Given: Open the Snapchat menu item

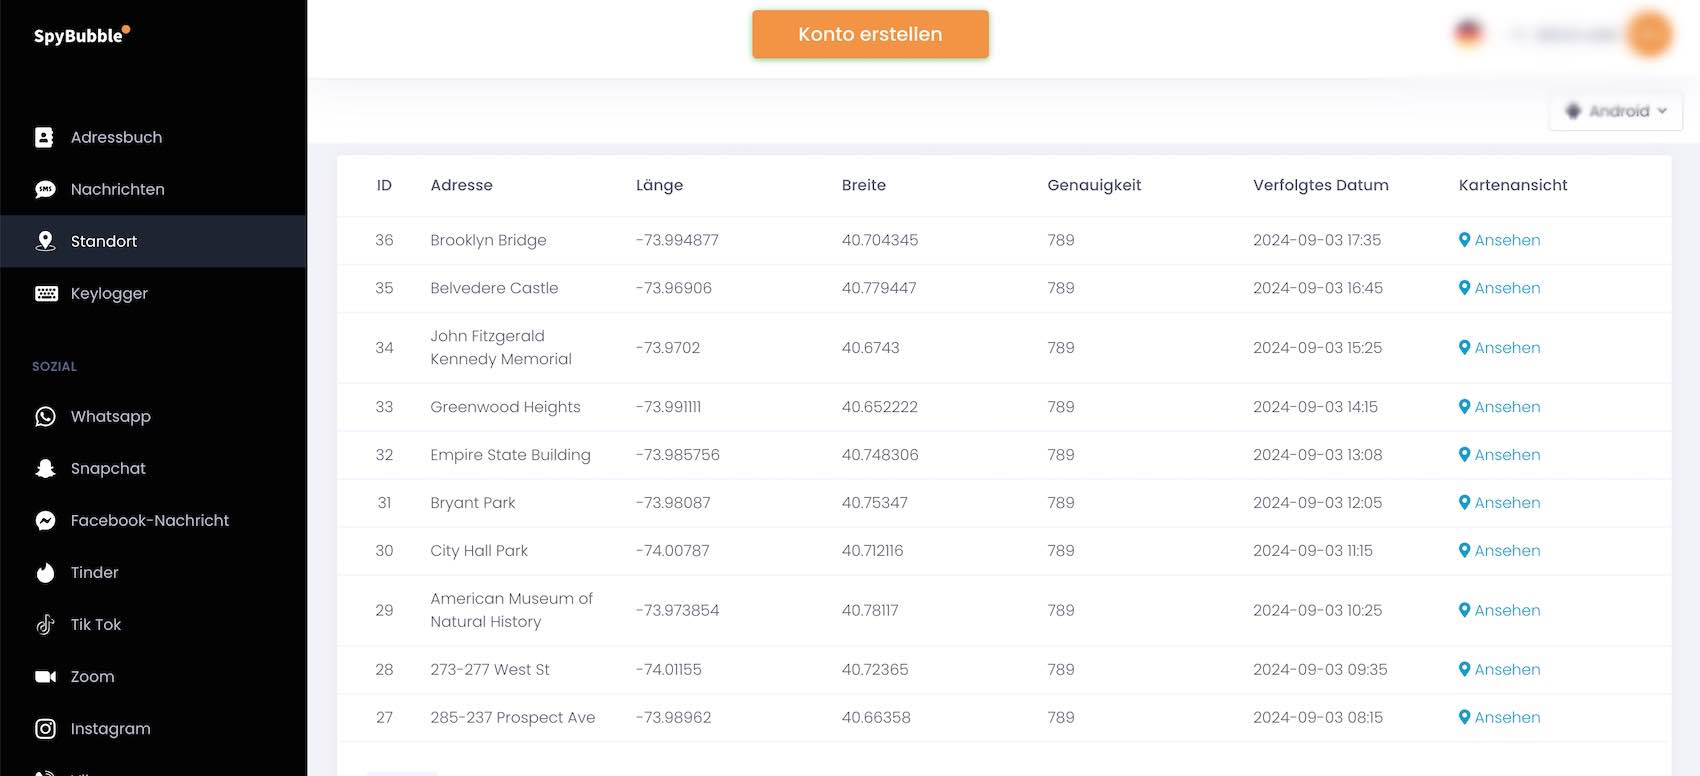Looking at the screenshot, I should click(x=153, y=468).
